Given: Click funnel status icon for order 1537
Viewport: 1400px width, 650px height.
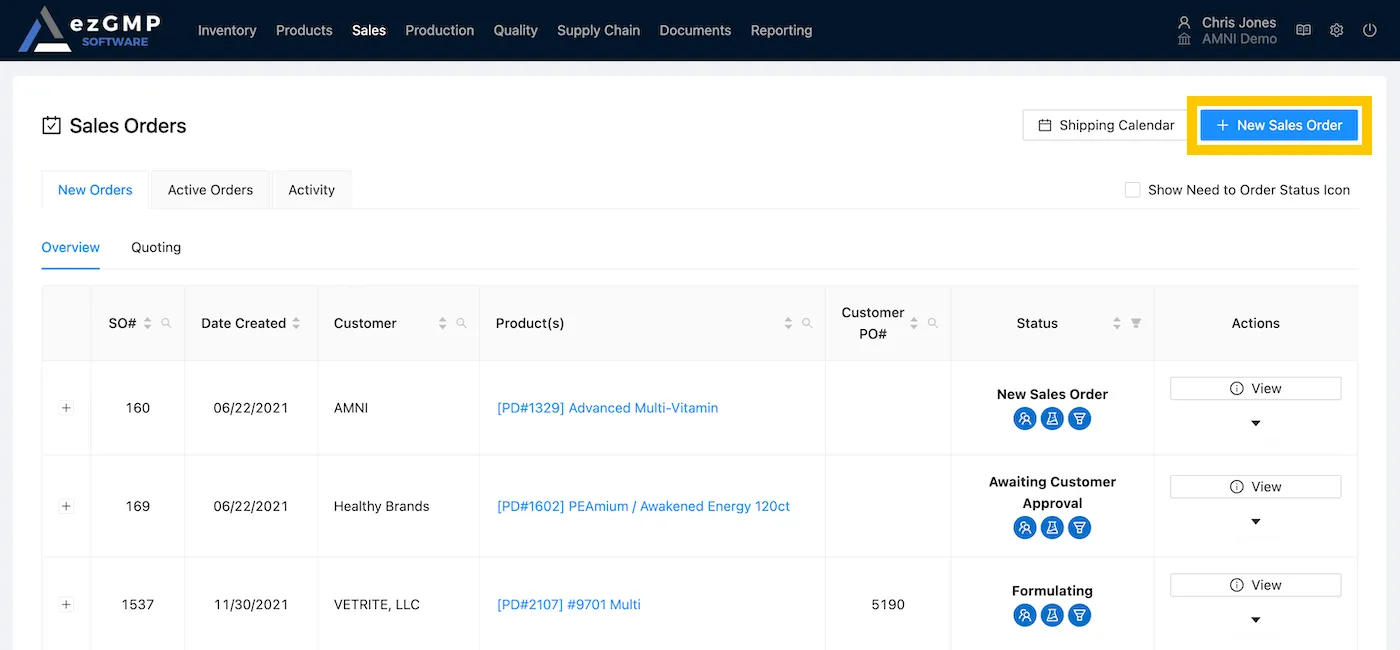Looking at the screenshot, I should 1078,616.
